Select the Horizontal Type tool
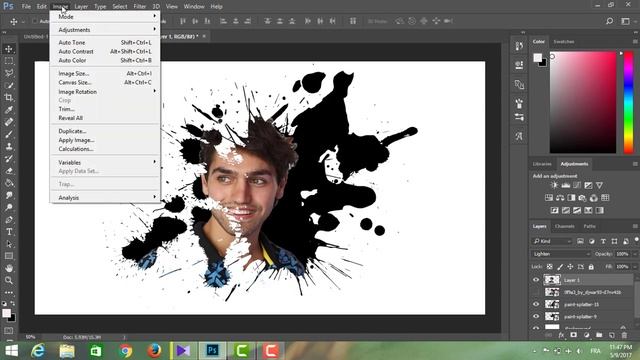 9,232
